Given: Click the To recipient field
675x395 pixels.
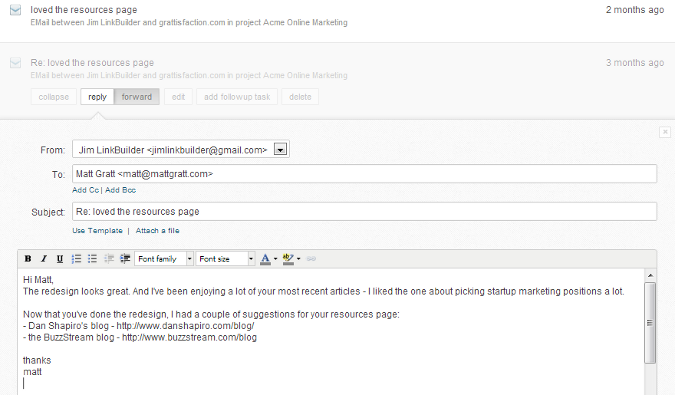Looking at the screenshot, I should (365, 174).
